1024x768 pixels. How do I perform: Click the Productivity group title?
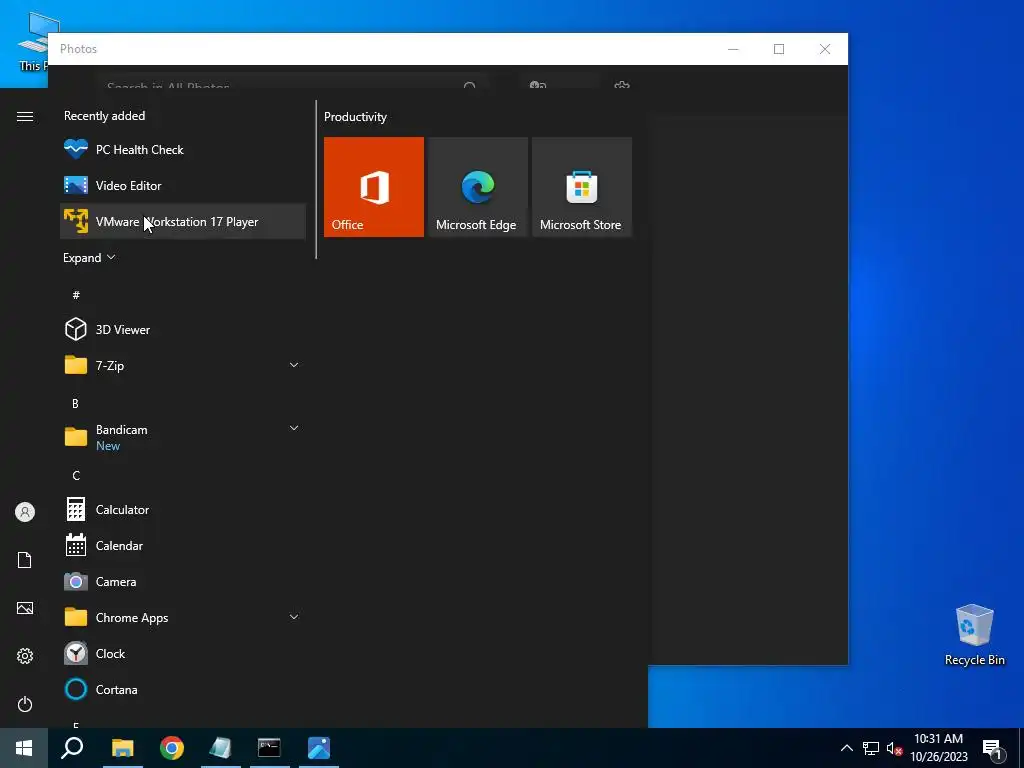[x=355, y=117]
